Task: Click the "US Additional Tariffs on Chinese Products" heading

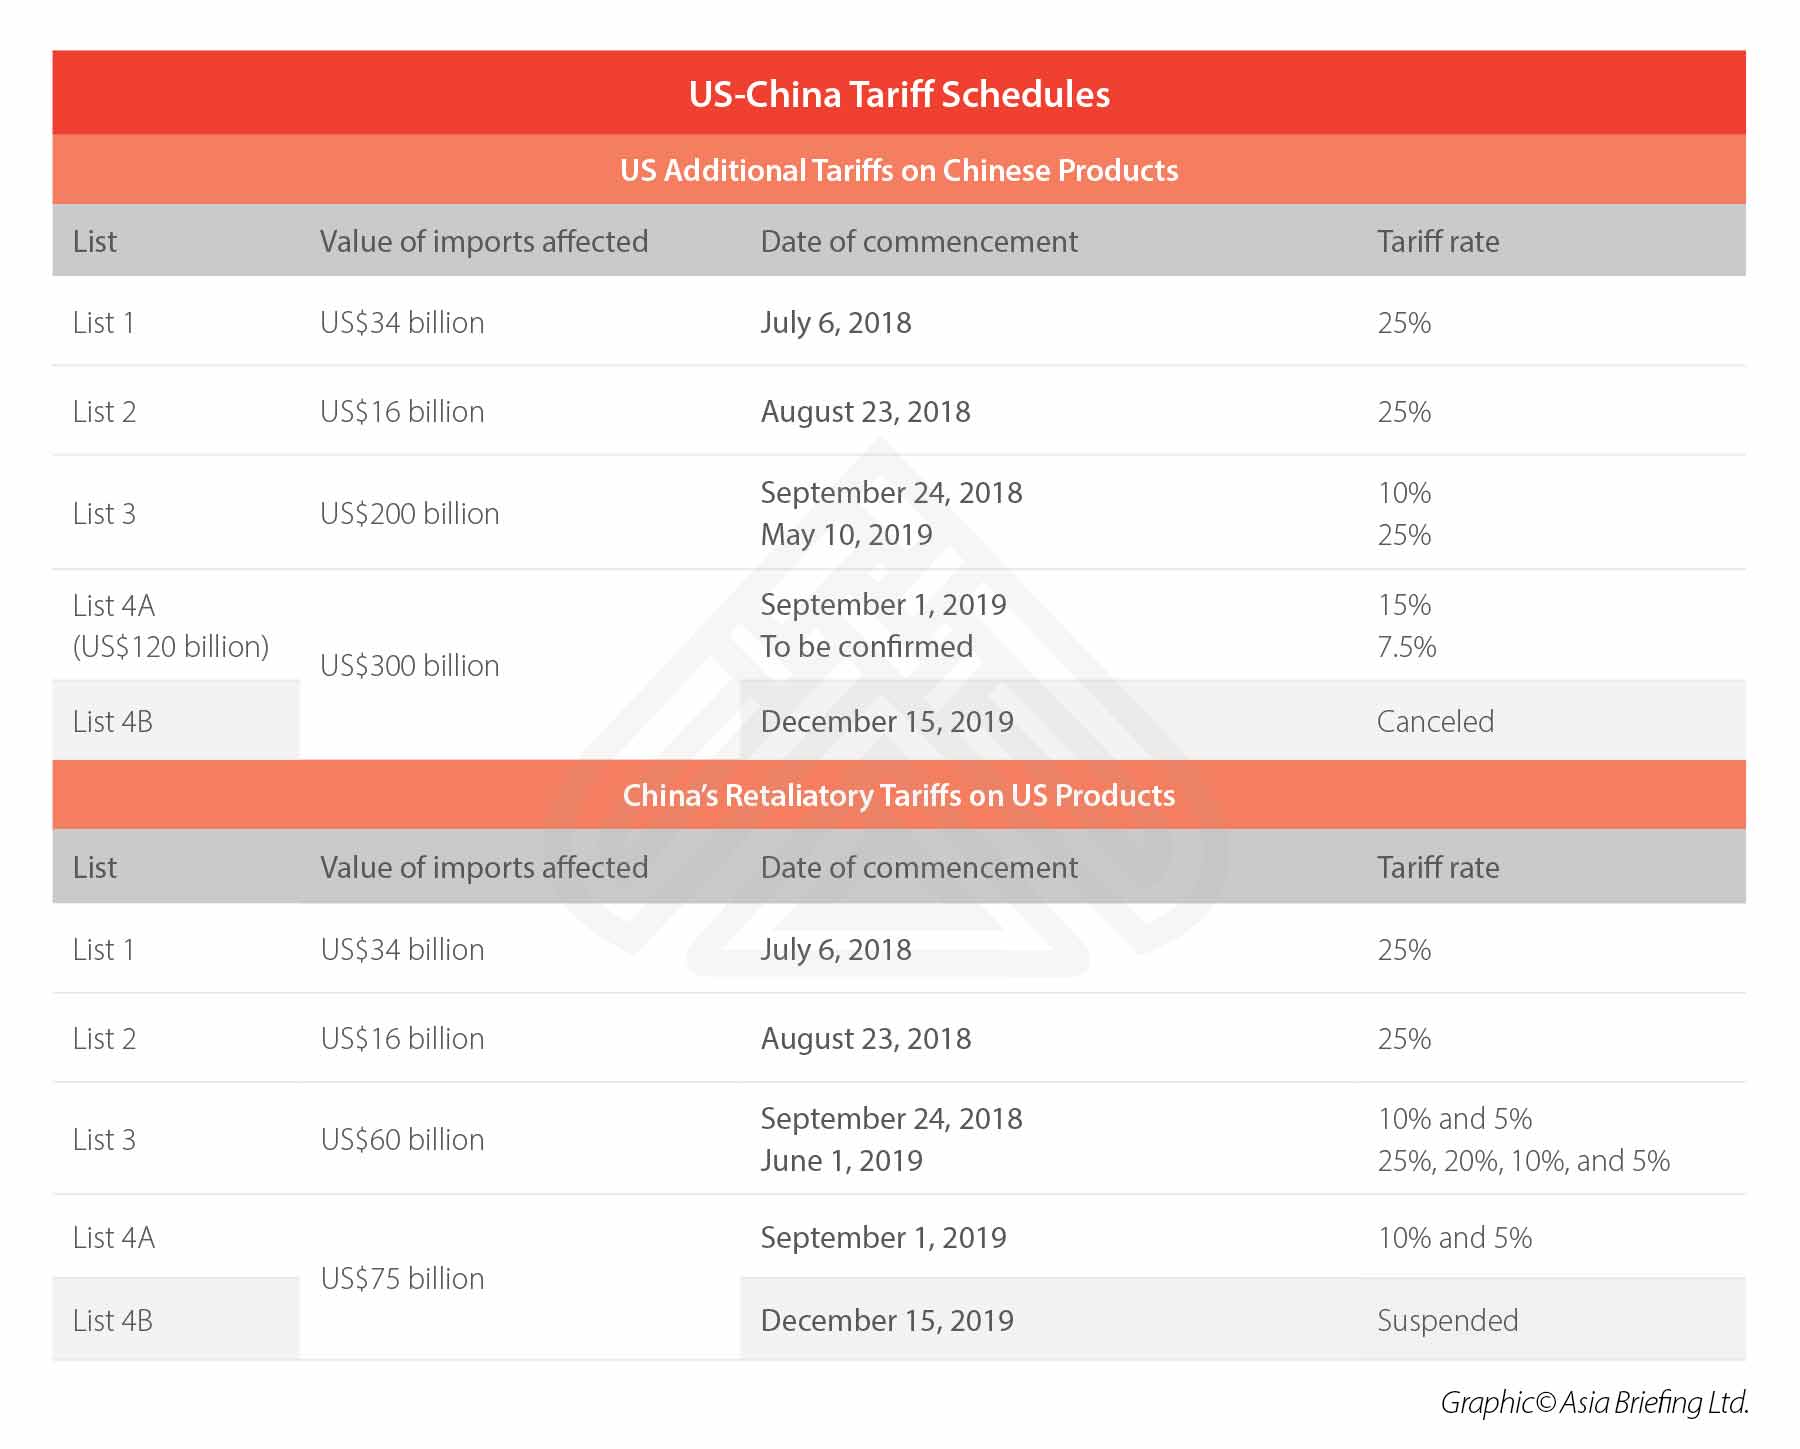Action: click(899, 170)
